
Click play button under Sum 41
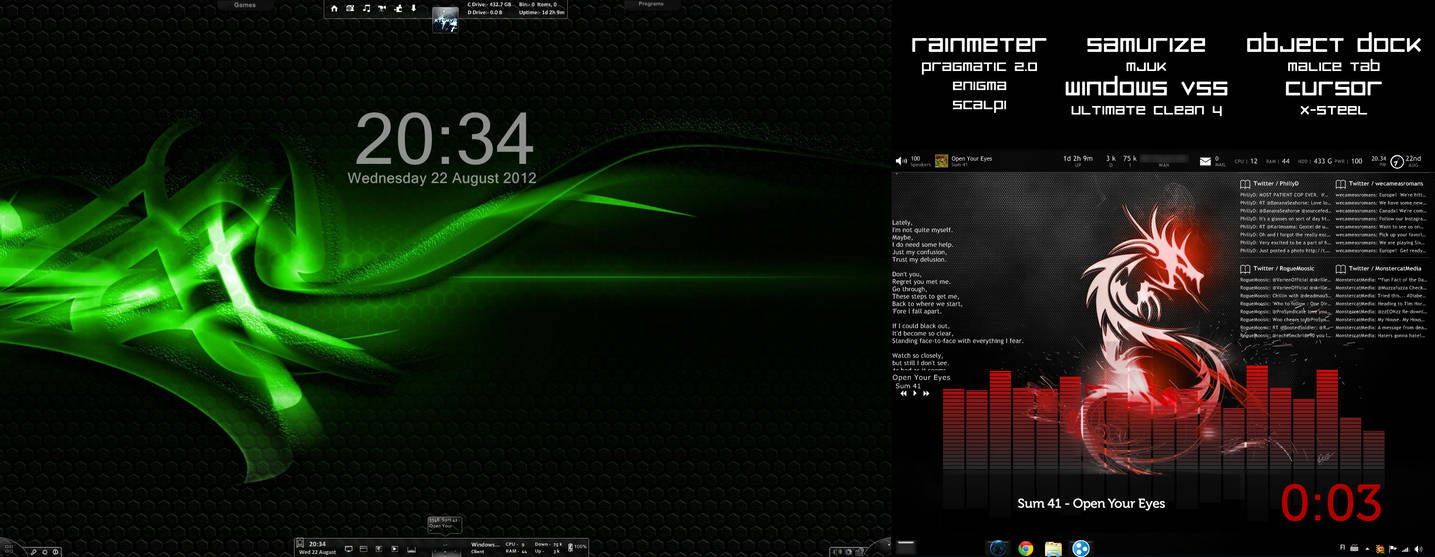click(915, 394)
